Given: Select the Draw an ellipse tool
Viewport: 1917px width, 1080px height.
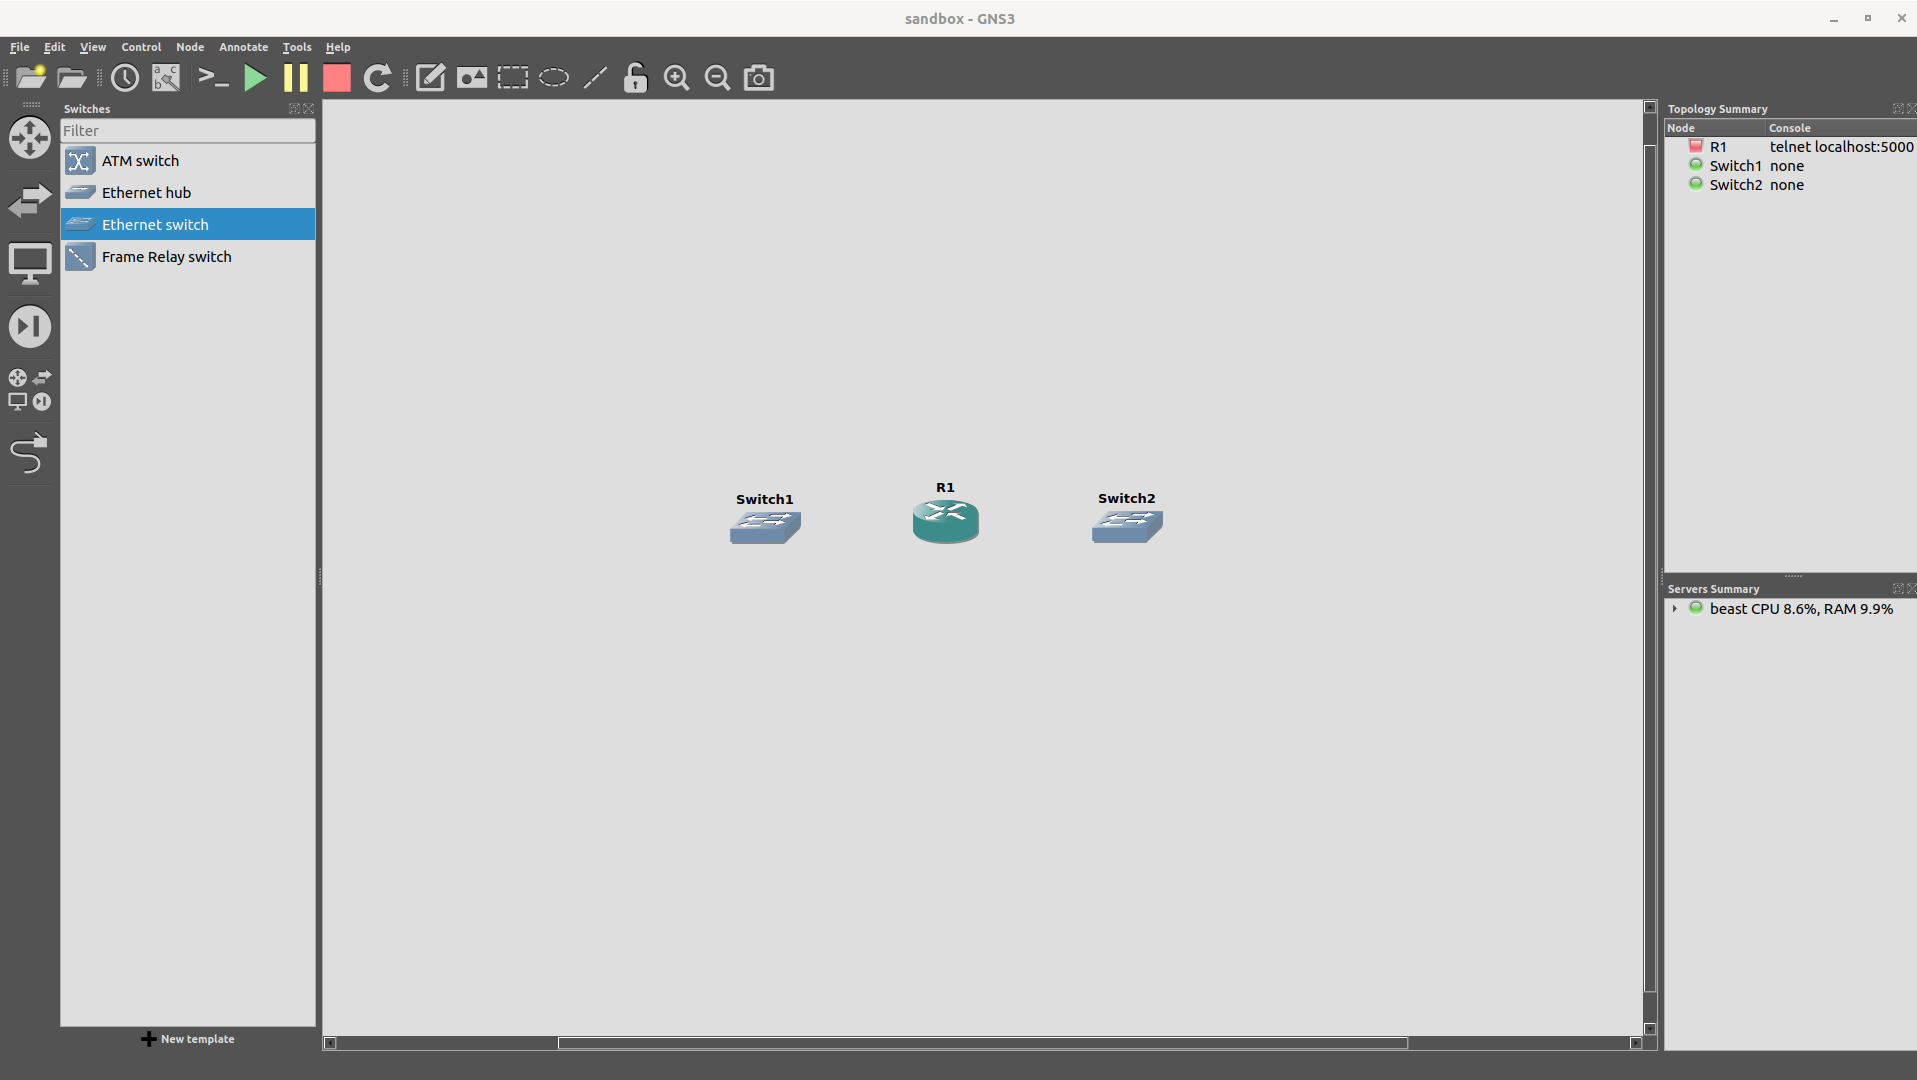Looking at the screenshot, I should [554, 78].
